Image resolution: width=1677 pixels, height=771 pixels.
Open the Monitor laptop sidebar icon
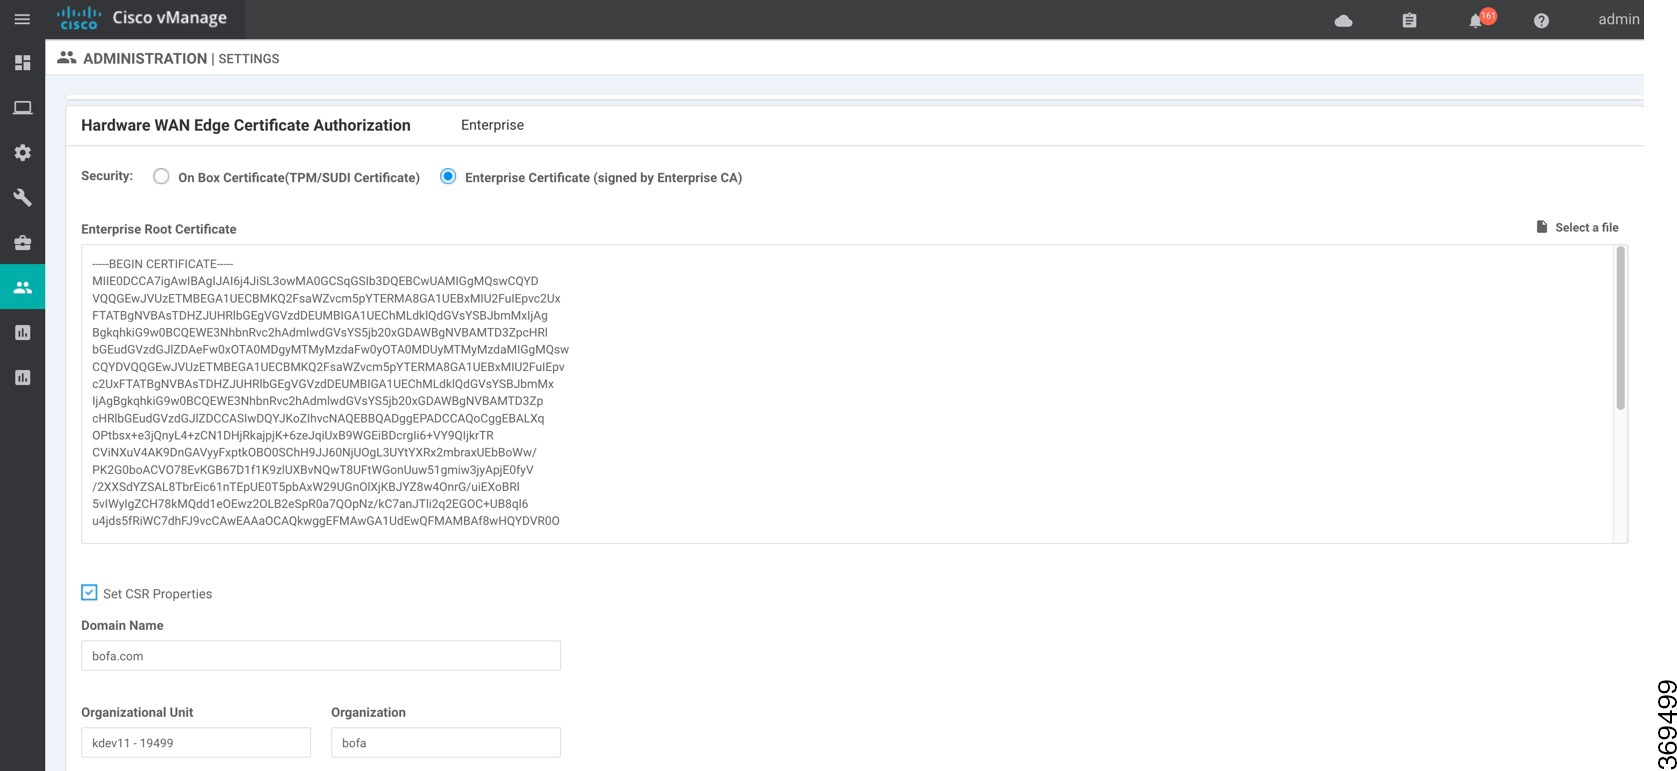click(22, 108)
